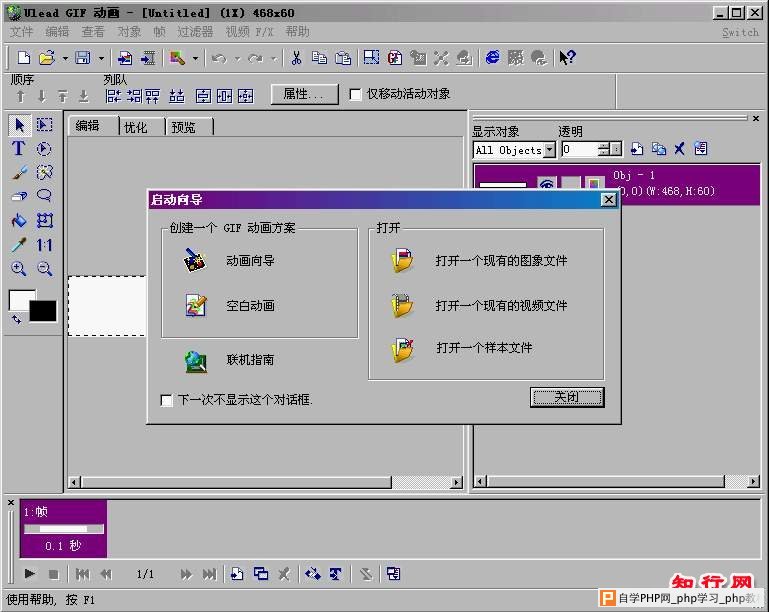Open an existing video file icon
Screen dimensions: 769x612
pos(402,305)
